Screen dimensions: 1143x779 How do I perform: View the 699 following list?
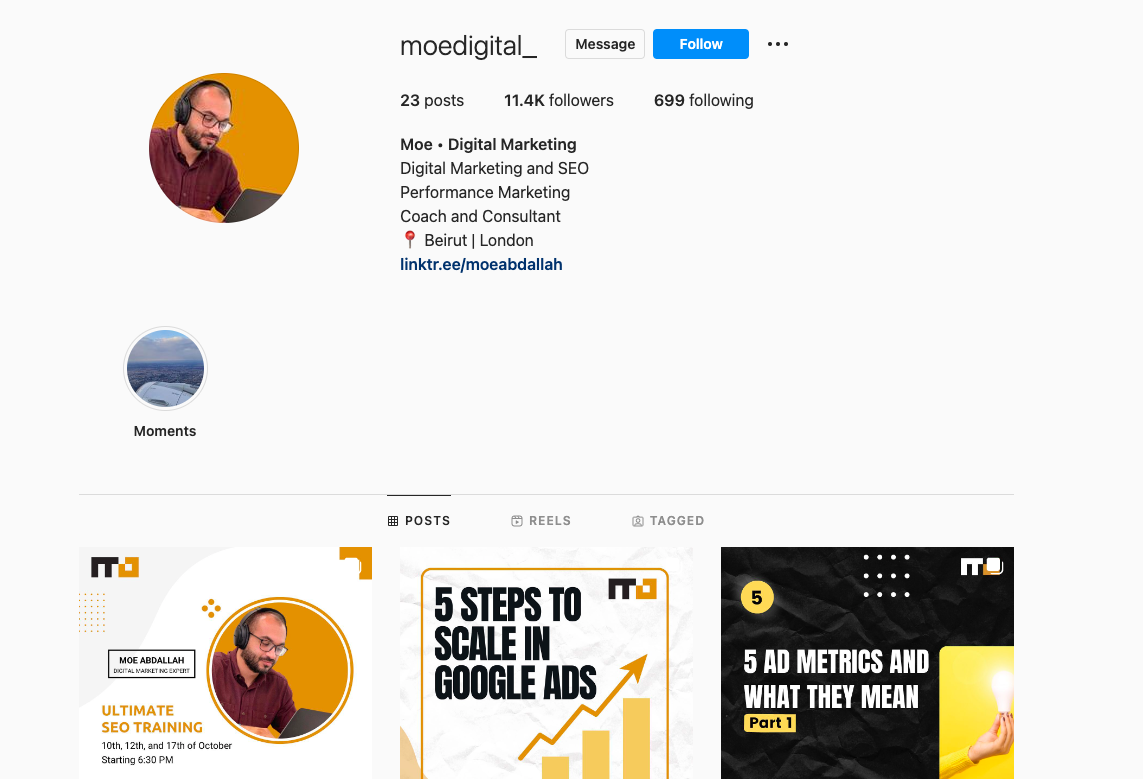click(703, 101)
